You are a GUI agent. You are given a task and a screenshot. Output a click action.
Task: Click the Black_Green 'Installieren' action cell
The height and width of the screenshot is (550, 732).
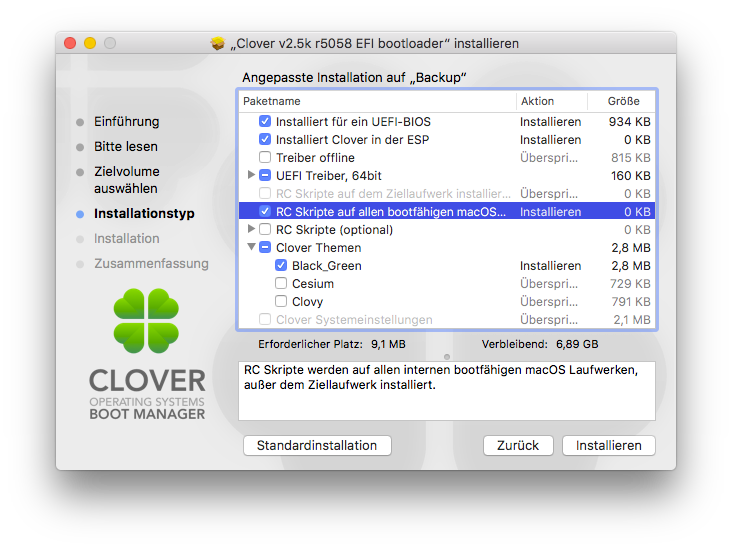click(x=550, y=266)
